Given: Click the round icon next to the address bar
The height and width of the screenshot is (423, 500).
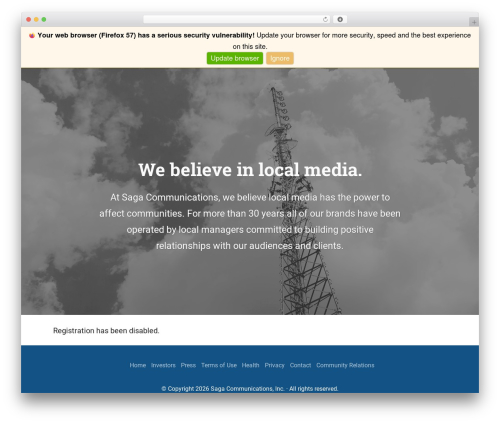Looking at the screenshot, I should tap(340, 20).
